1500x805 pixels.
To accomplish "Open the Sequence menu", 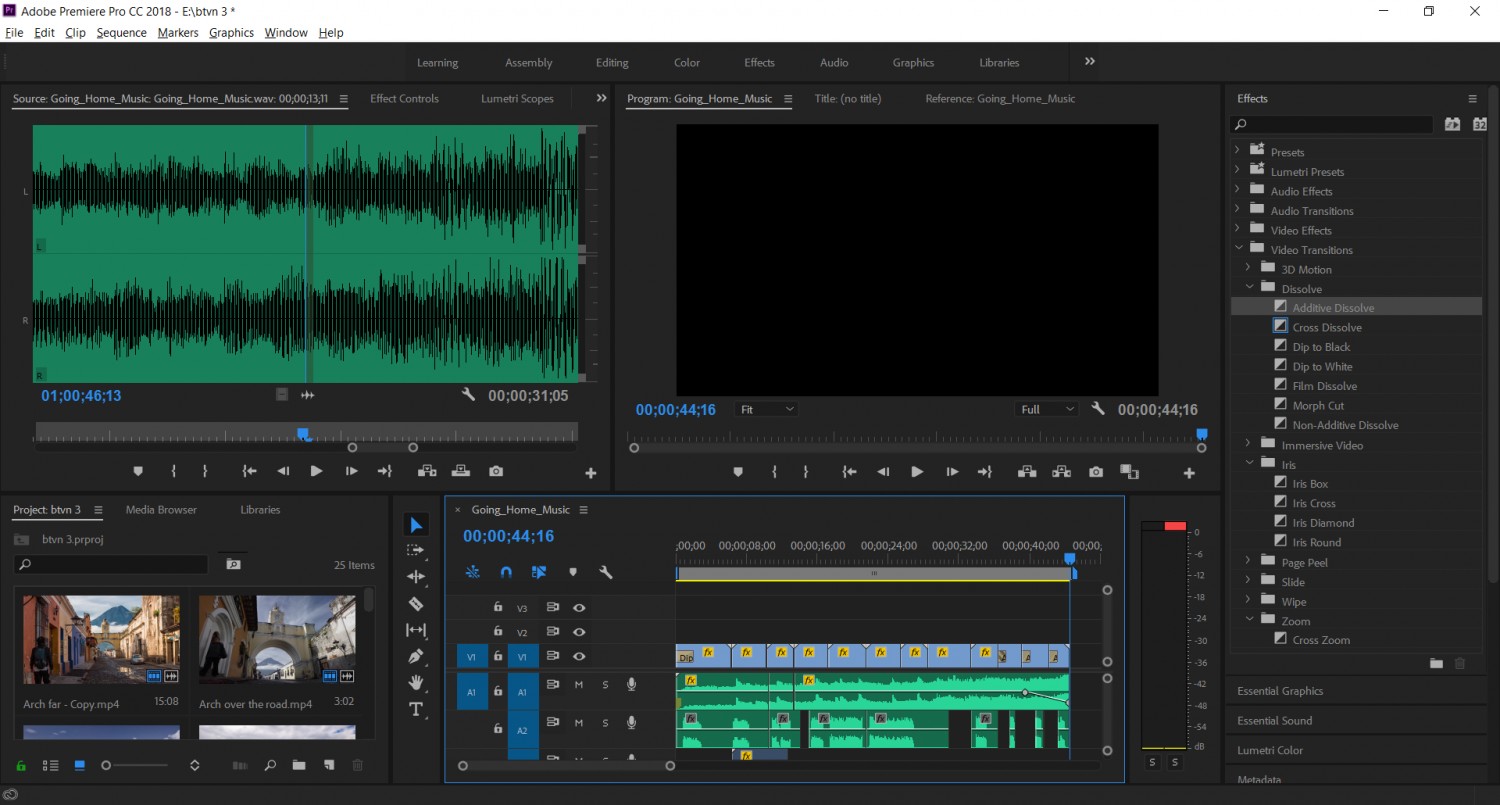I will 121,33.
